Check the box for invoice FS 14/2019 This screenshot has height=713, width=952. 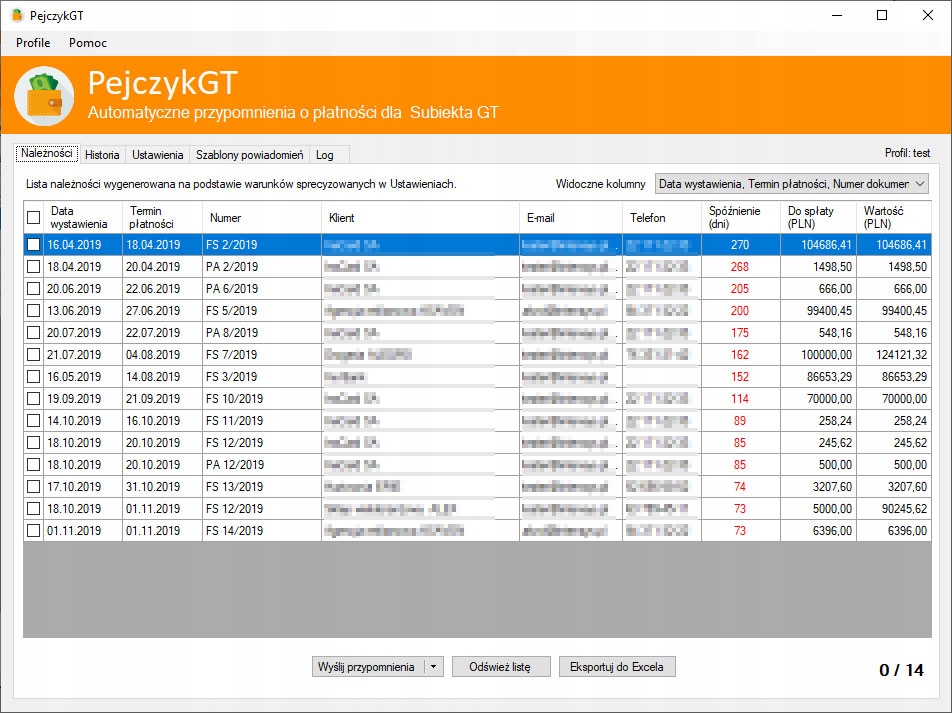click(33, 531)
